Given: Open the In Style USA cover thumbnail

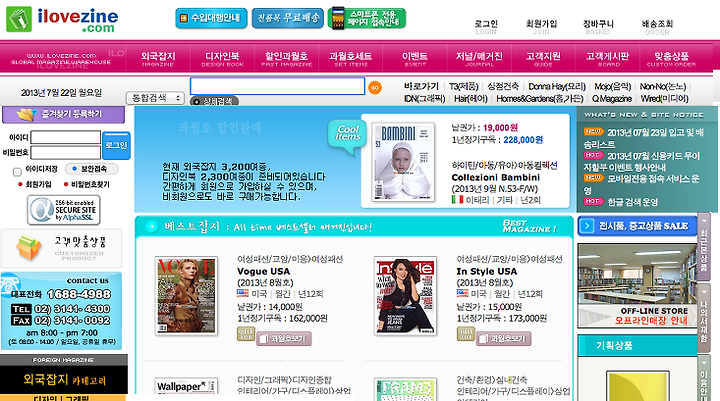Looking at the screenshot, I should tap(405, 296).
